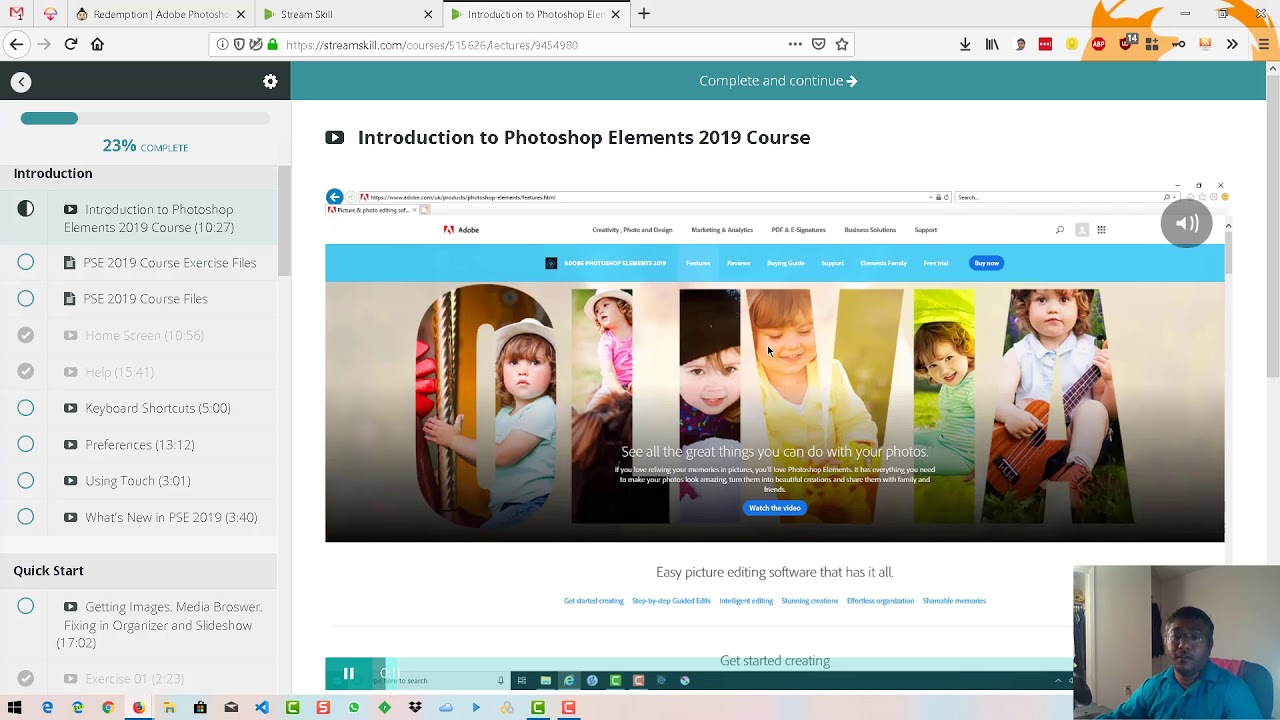
Task: Open Dropbox from the taskbar
Action: tap(415, 707)
